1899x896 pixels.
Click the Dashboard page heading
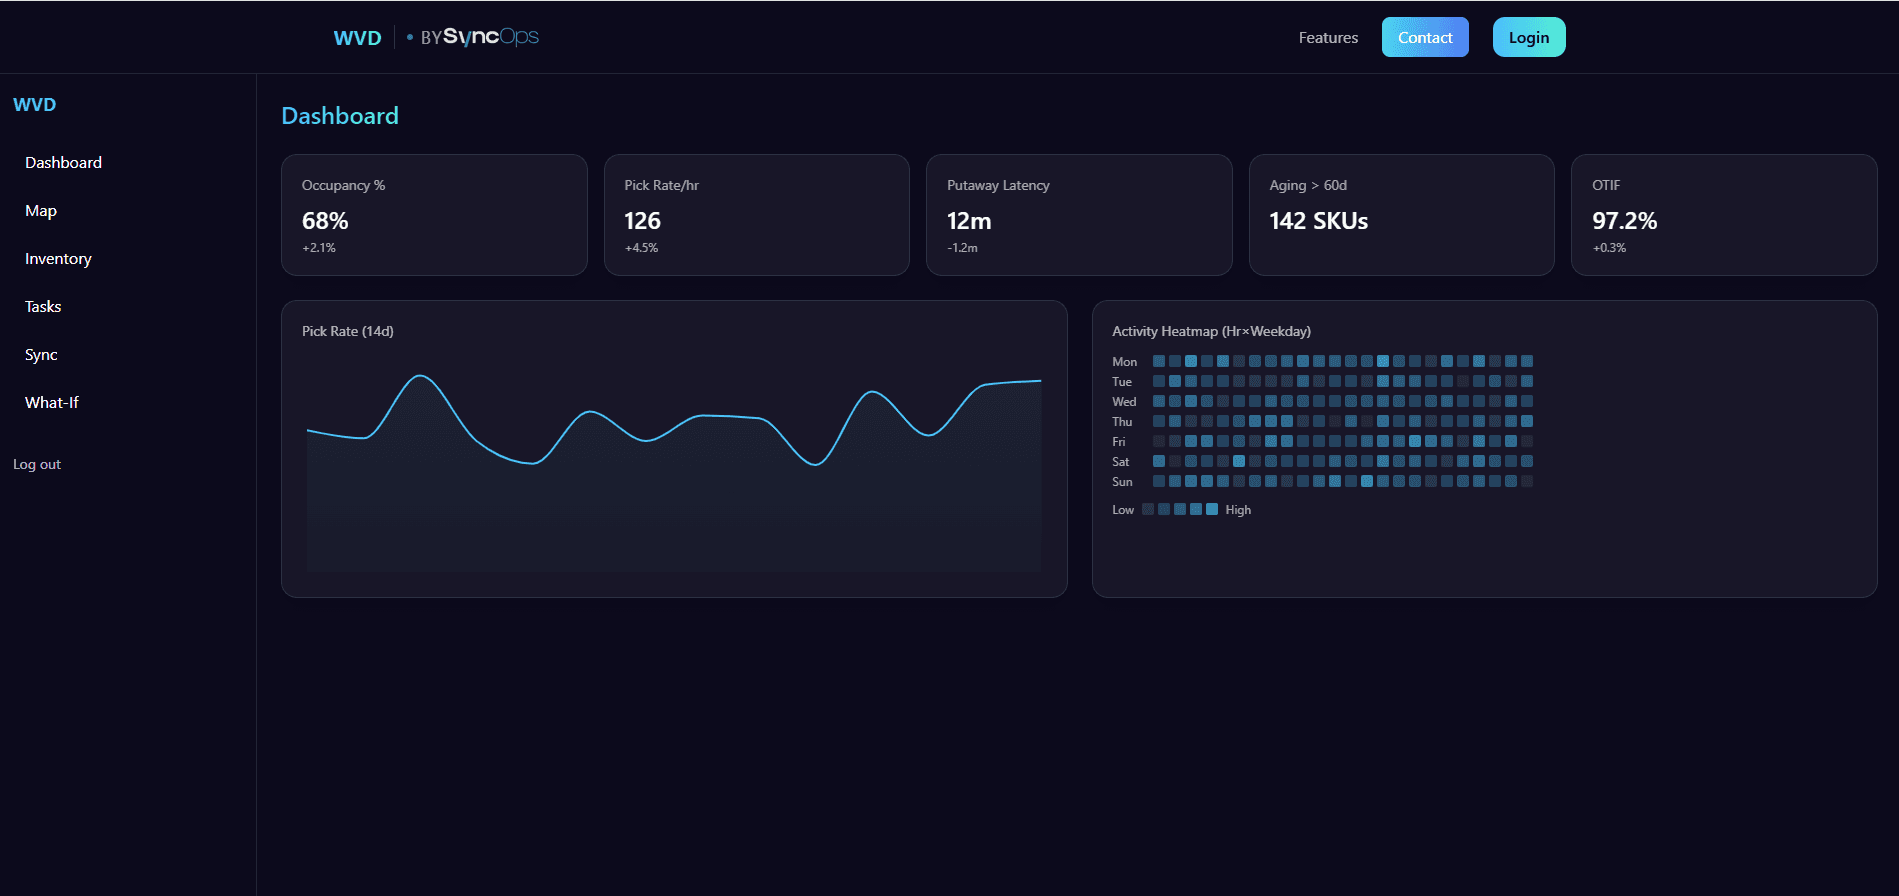pyautogui.click(x=340, y=116)
